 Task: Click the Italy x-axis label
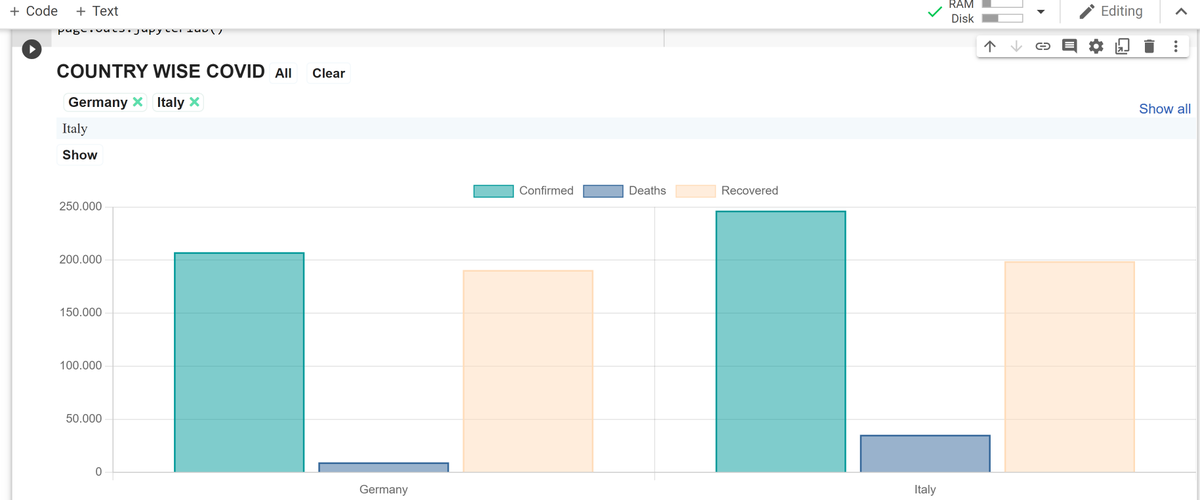point(925,490)
